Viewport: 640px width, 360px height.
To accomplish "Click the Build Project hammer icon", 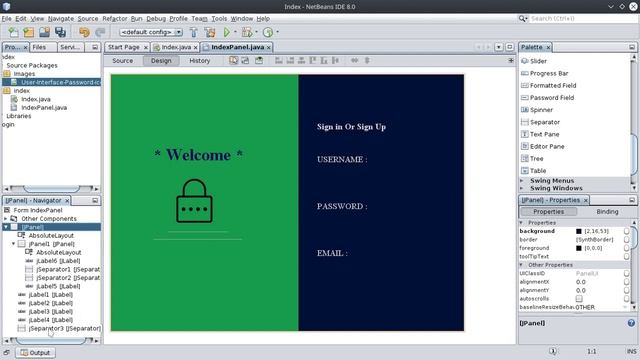I will (x=193, y=32).
